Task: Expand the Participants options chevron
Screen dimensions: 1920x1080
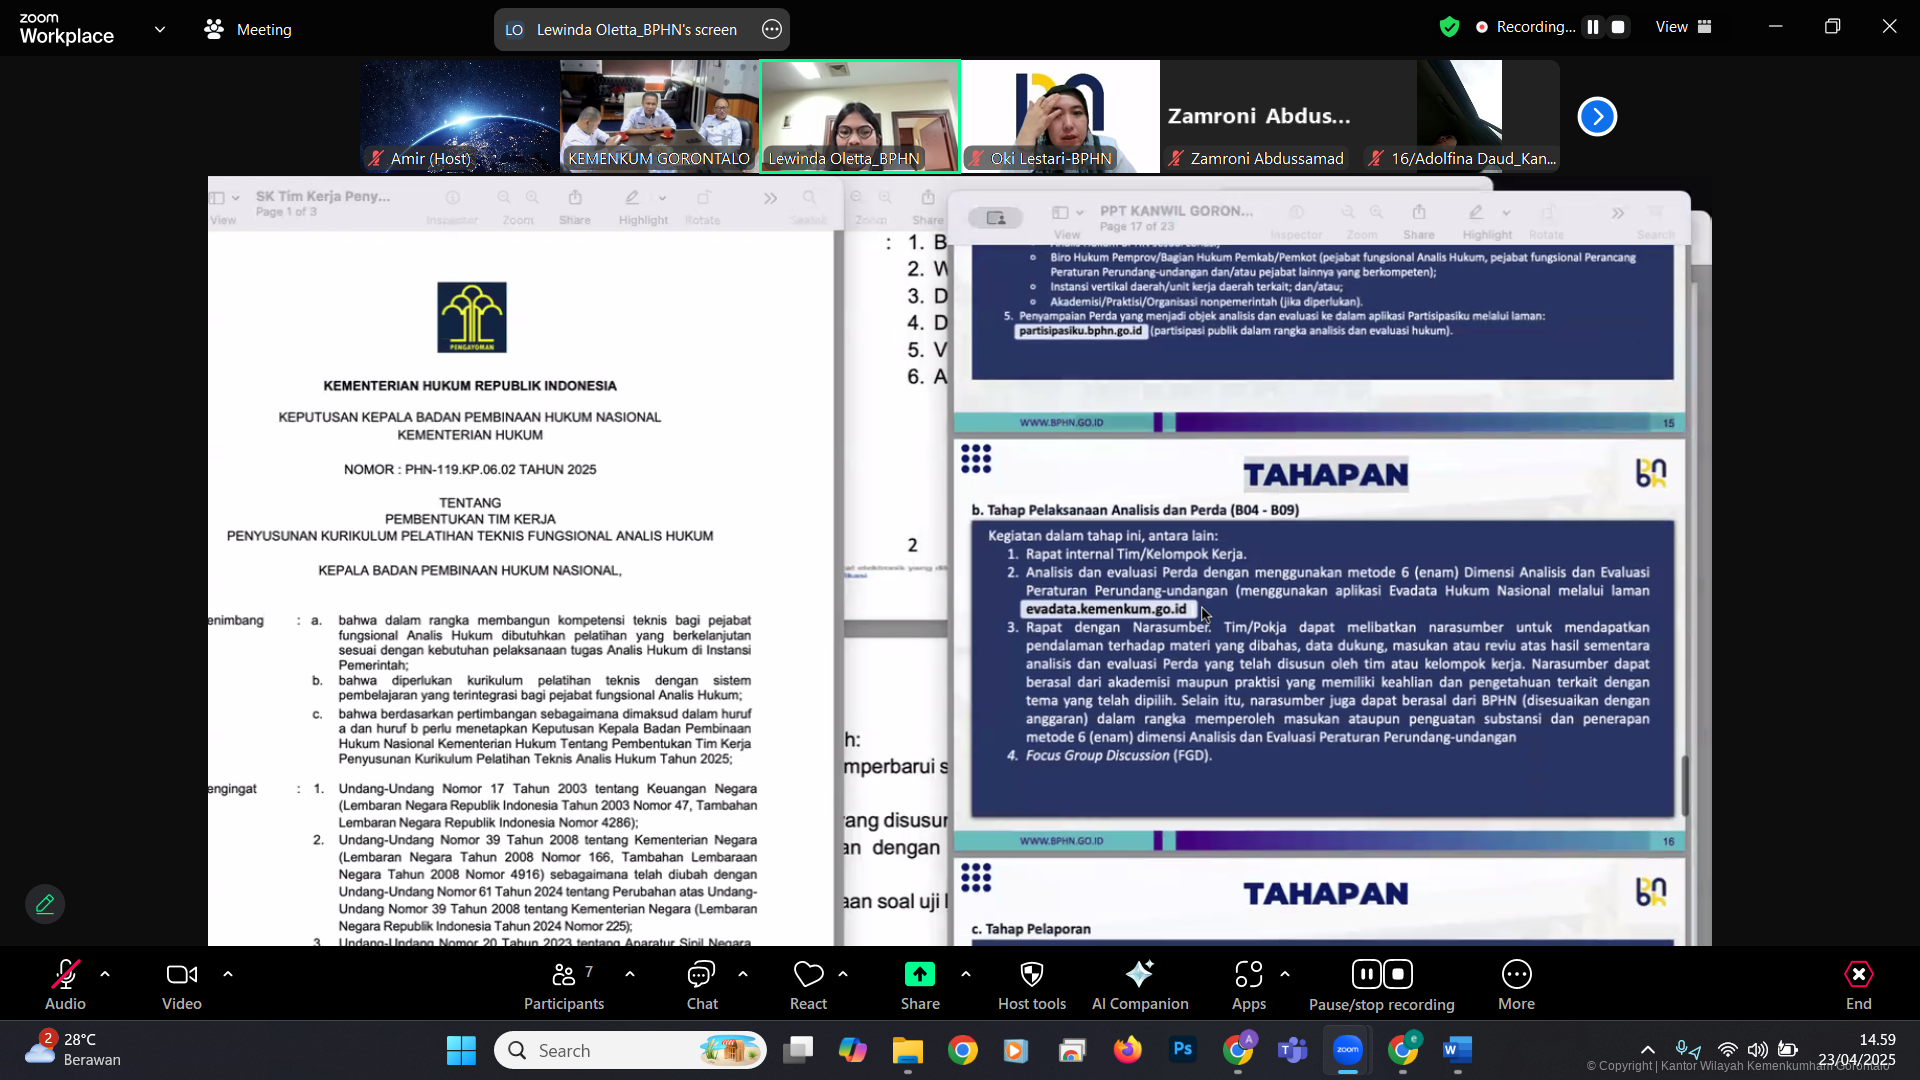Action: tap(629, 975)
